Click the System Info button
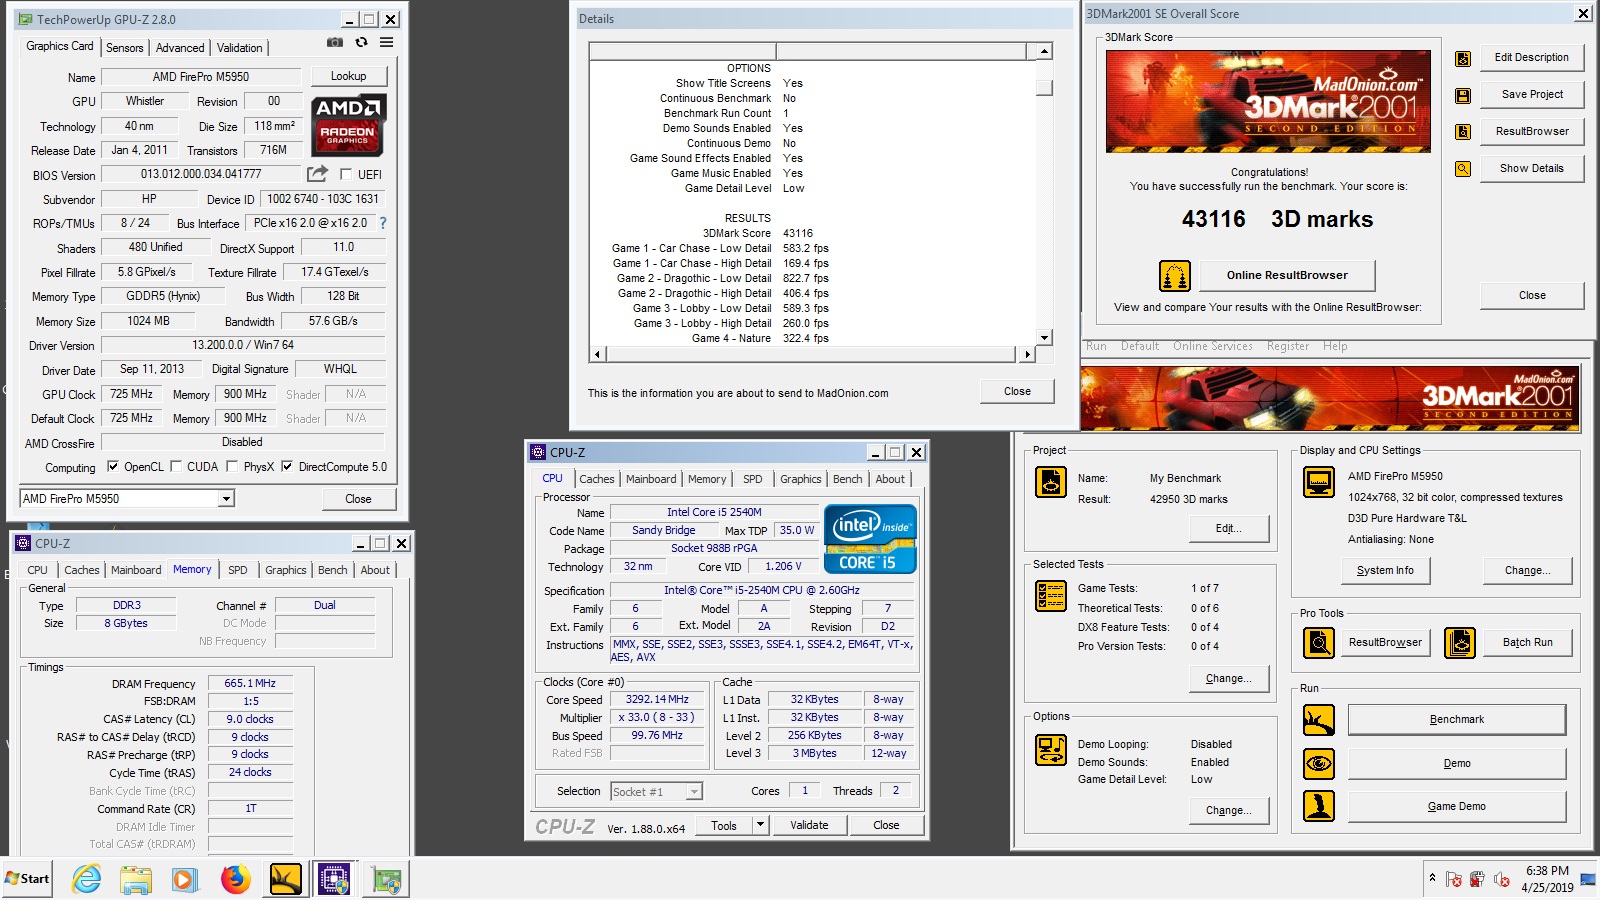Screen dimensions: 1600x900 click(x=1385, y=570)
